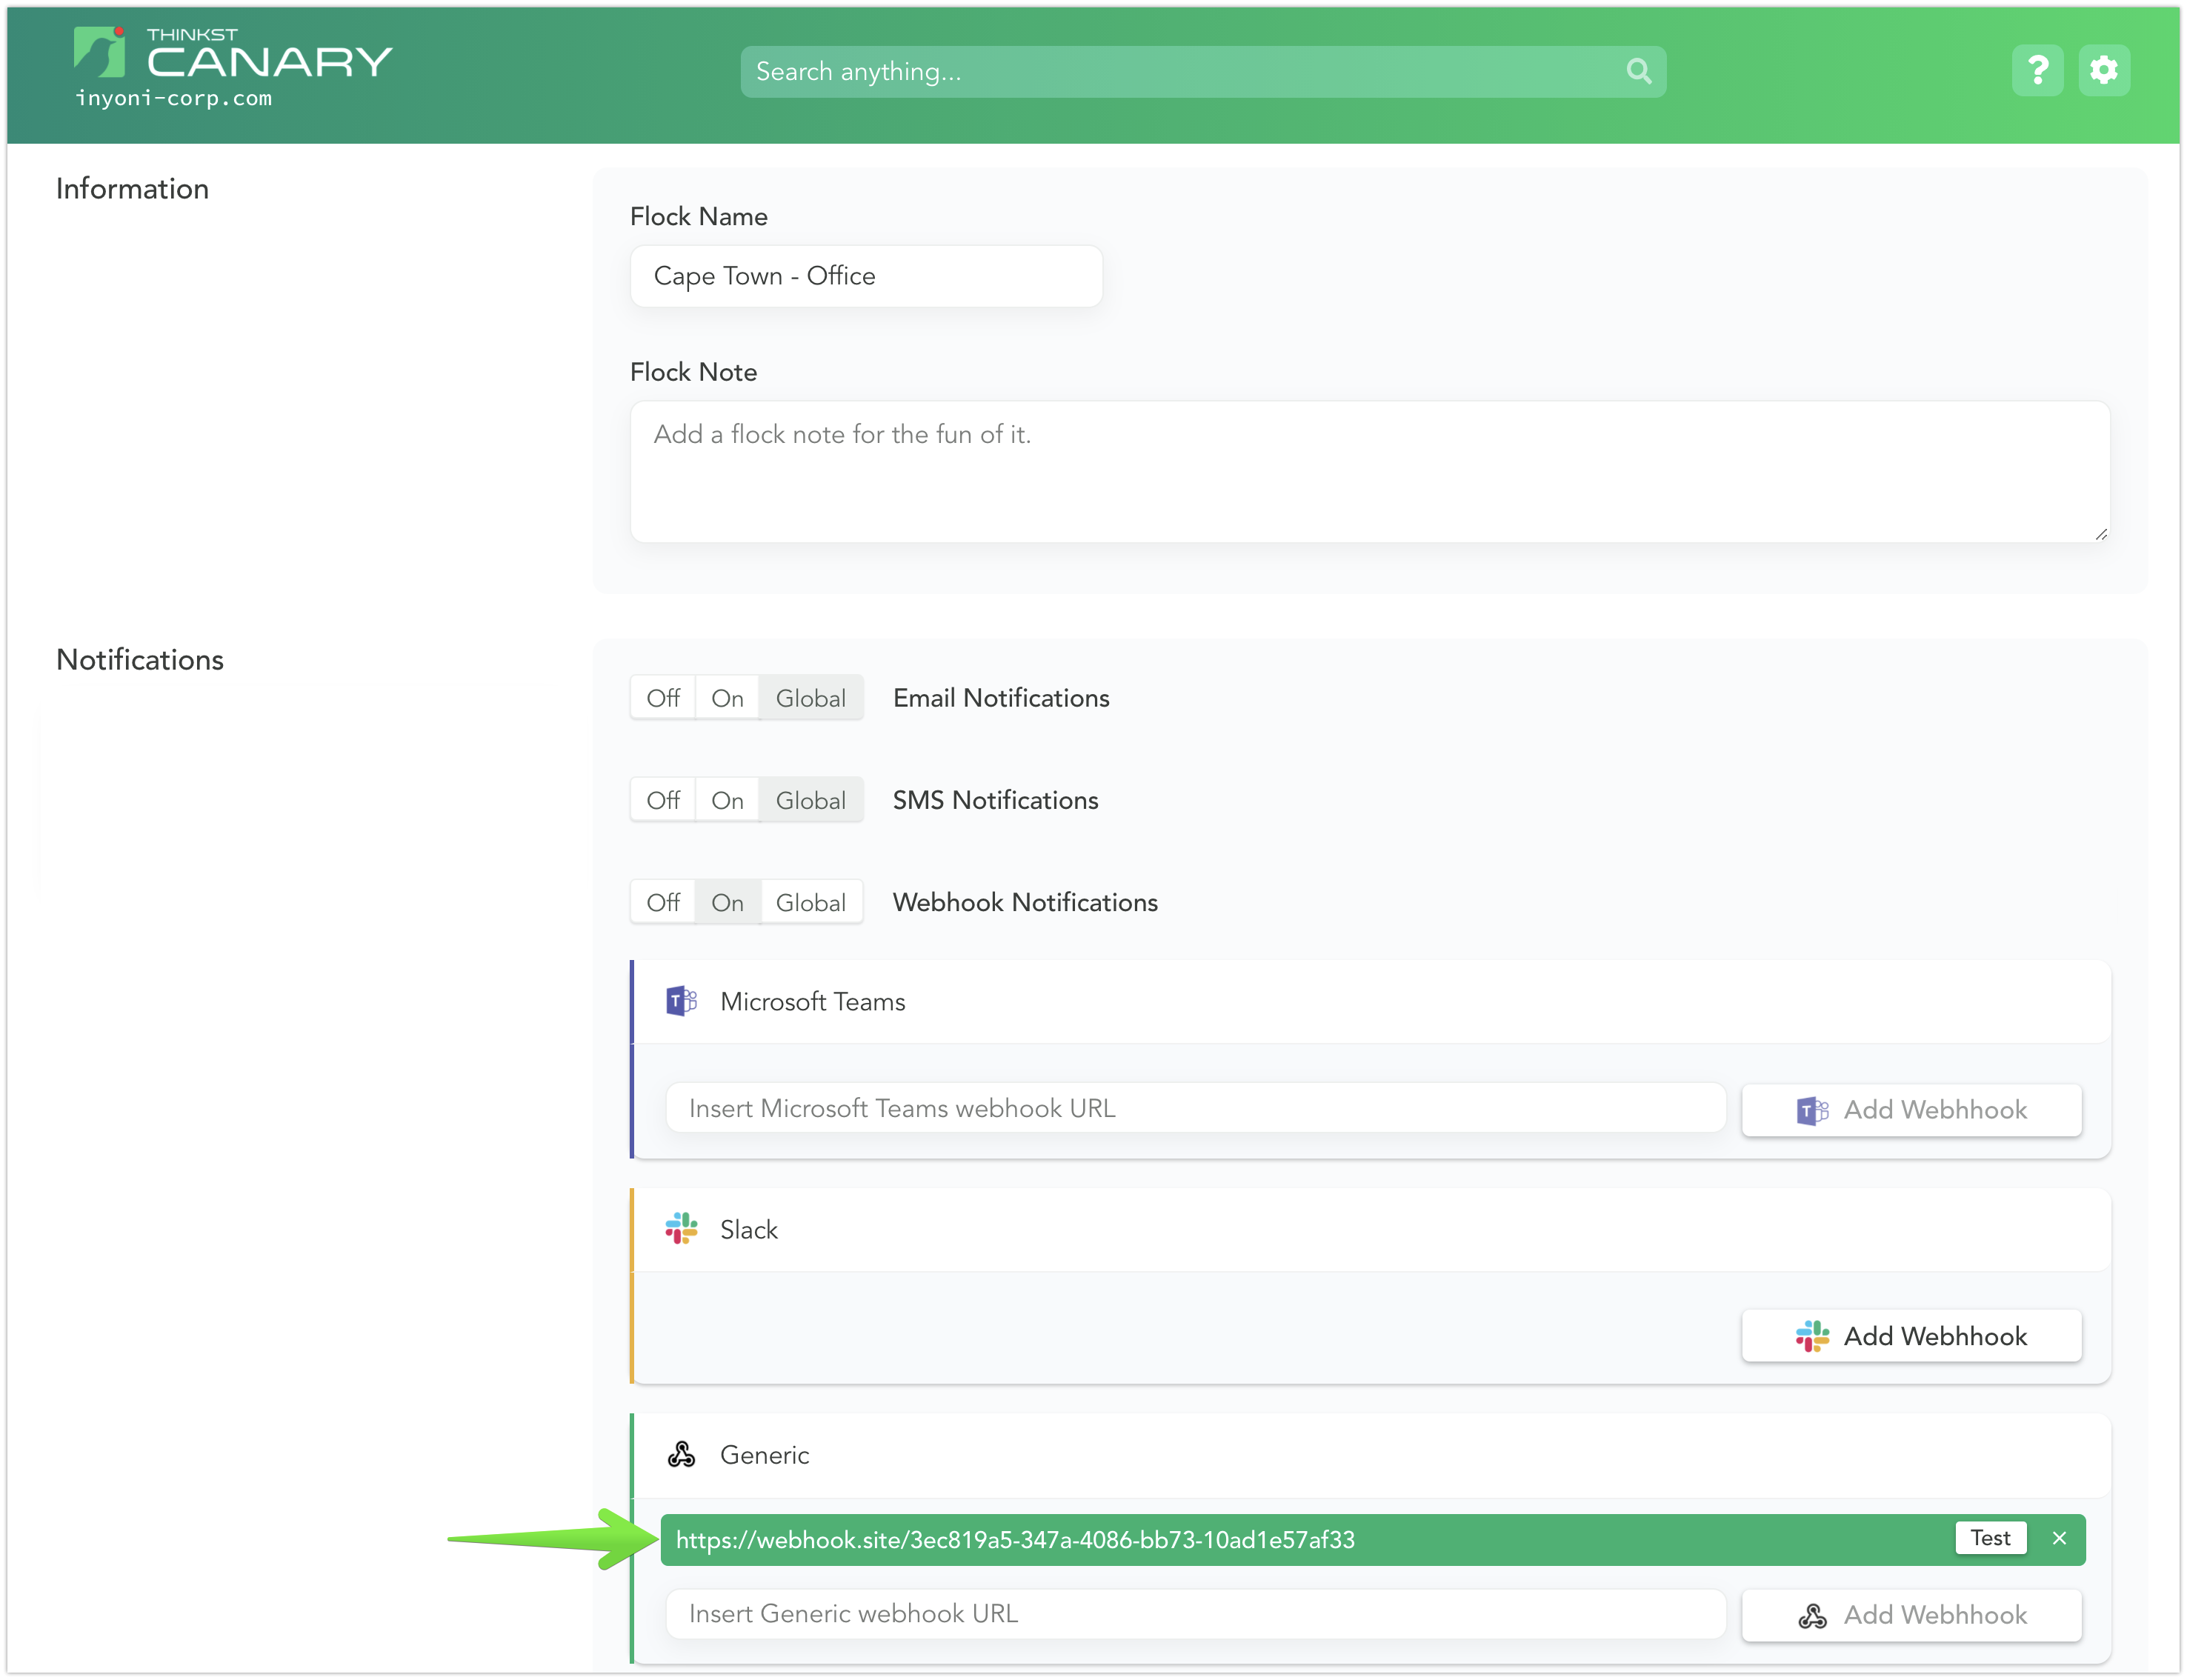Set Email Notifications to Off
Image resolution: width=2187 pixels, height=1680 pixels.
[663, 698]
